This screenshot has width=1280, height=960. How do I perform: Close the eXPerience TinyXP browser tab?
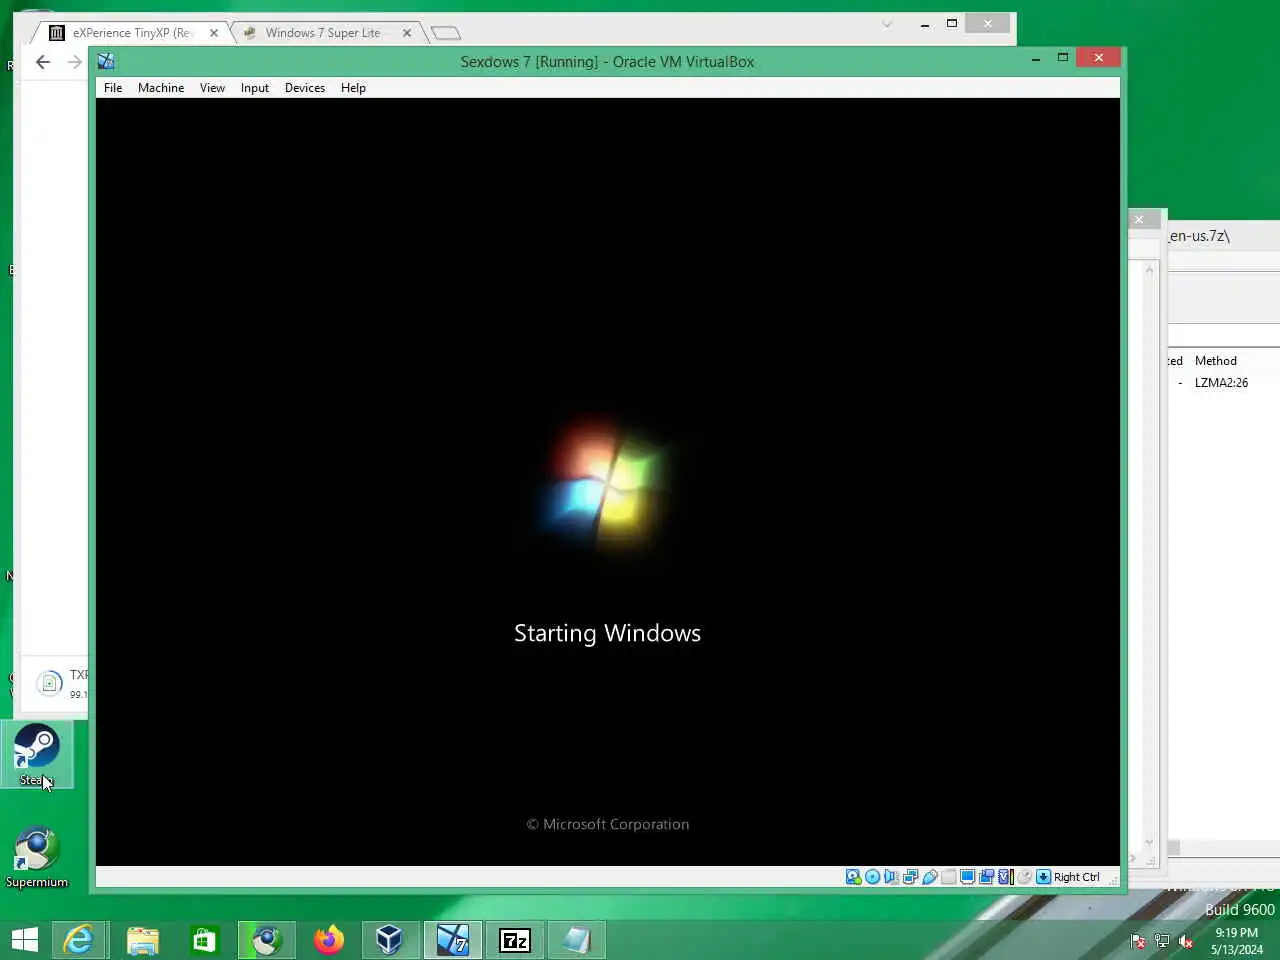point(213,33)
